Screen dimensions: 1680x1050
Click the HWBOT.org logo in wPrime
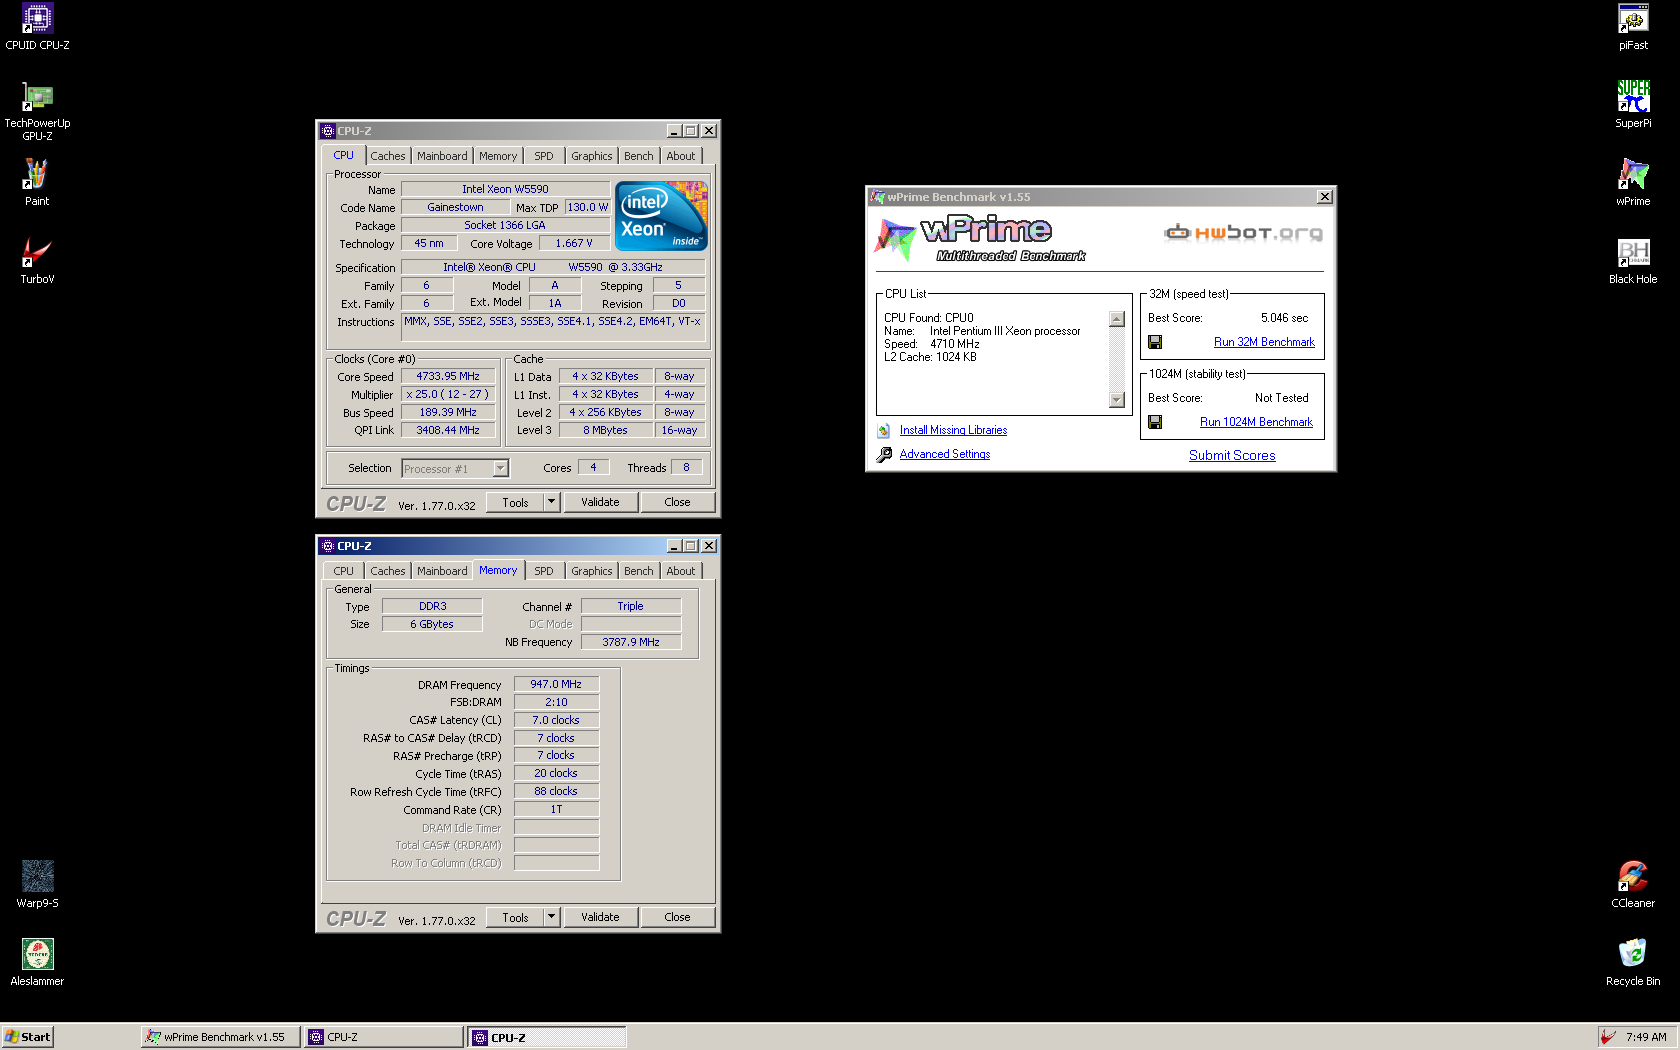click(x=1243, y=233)
